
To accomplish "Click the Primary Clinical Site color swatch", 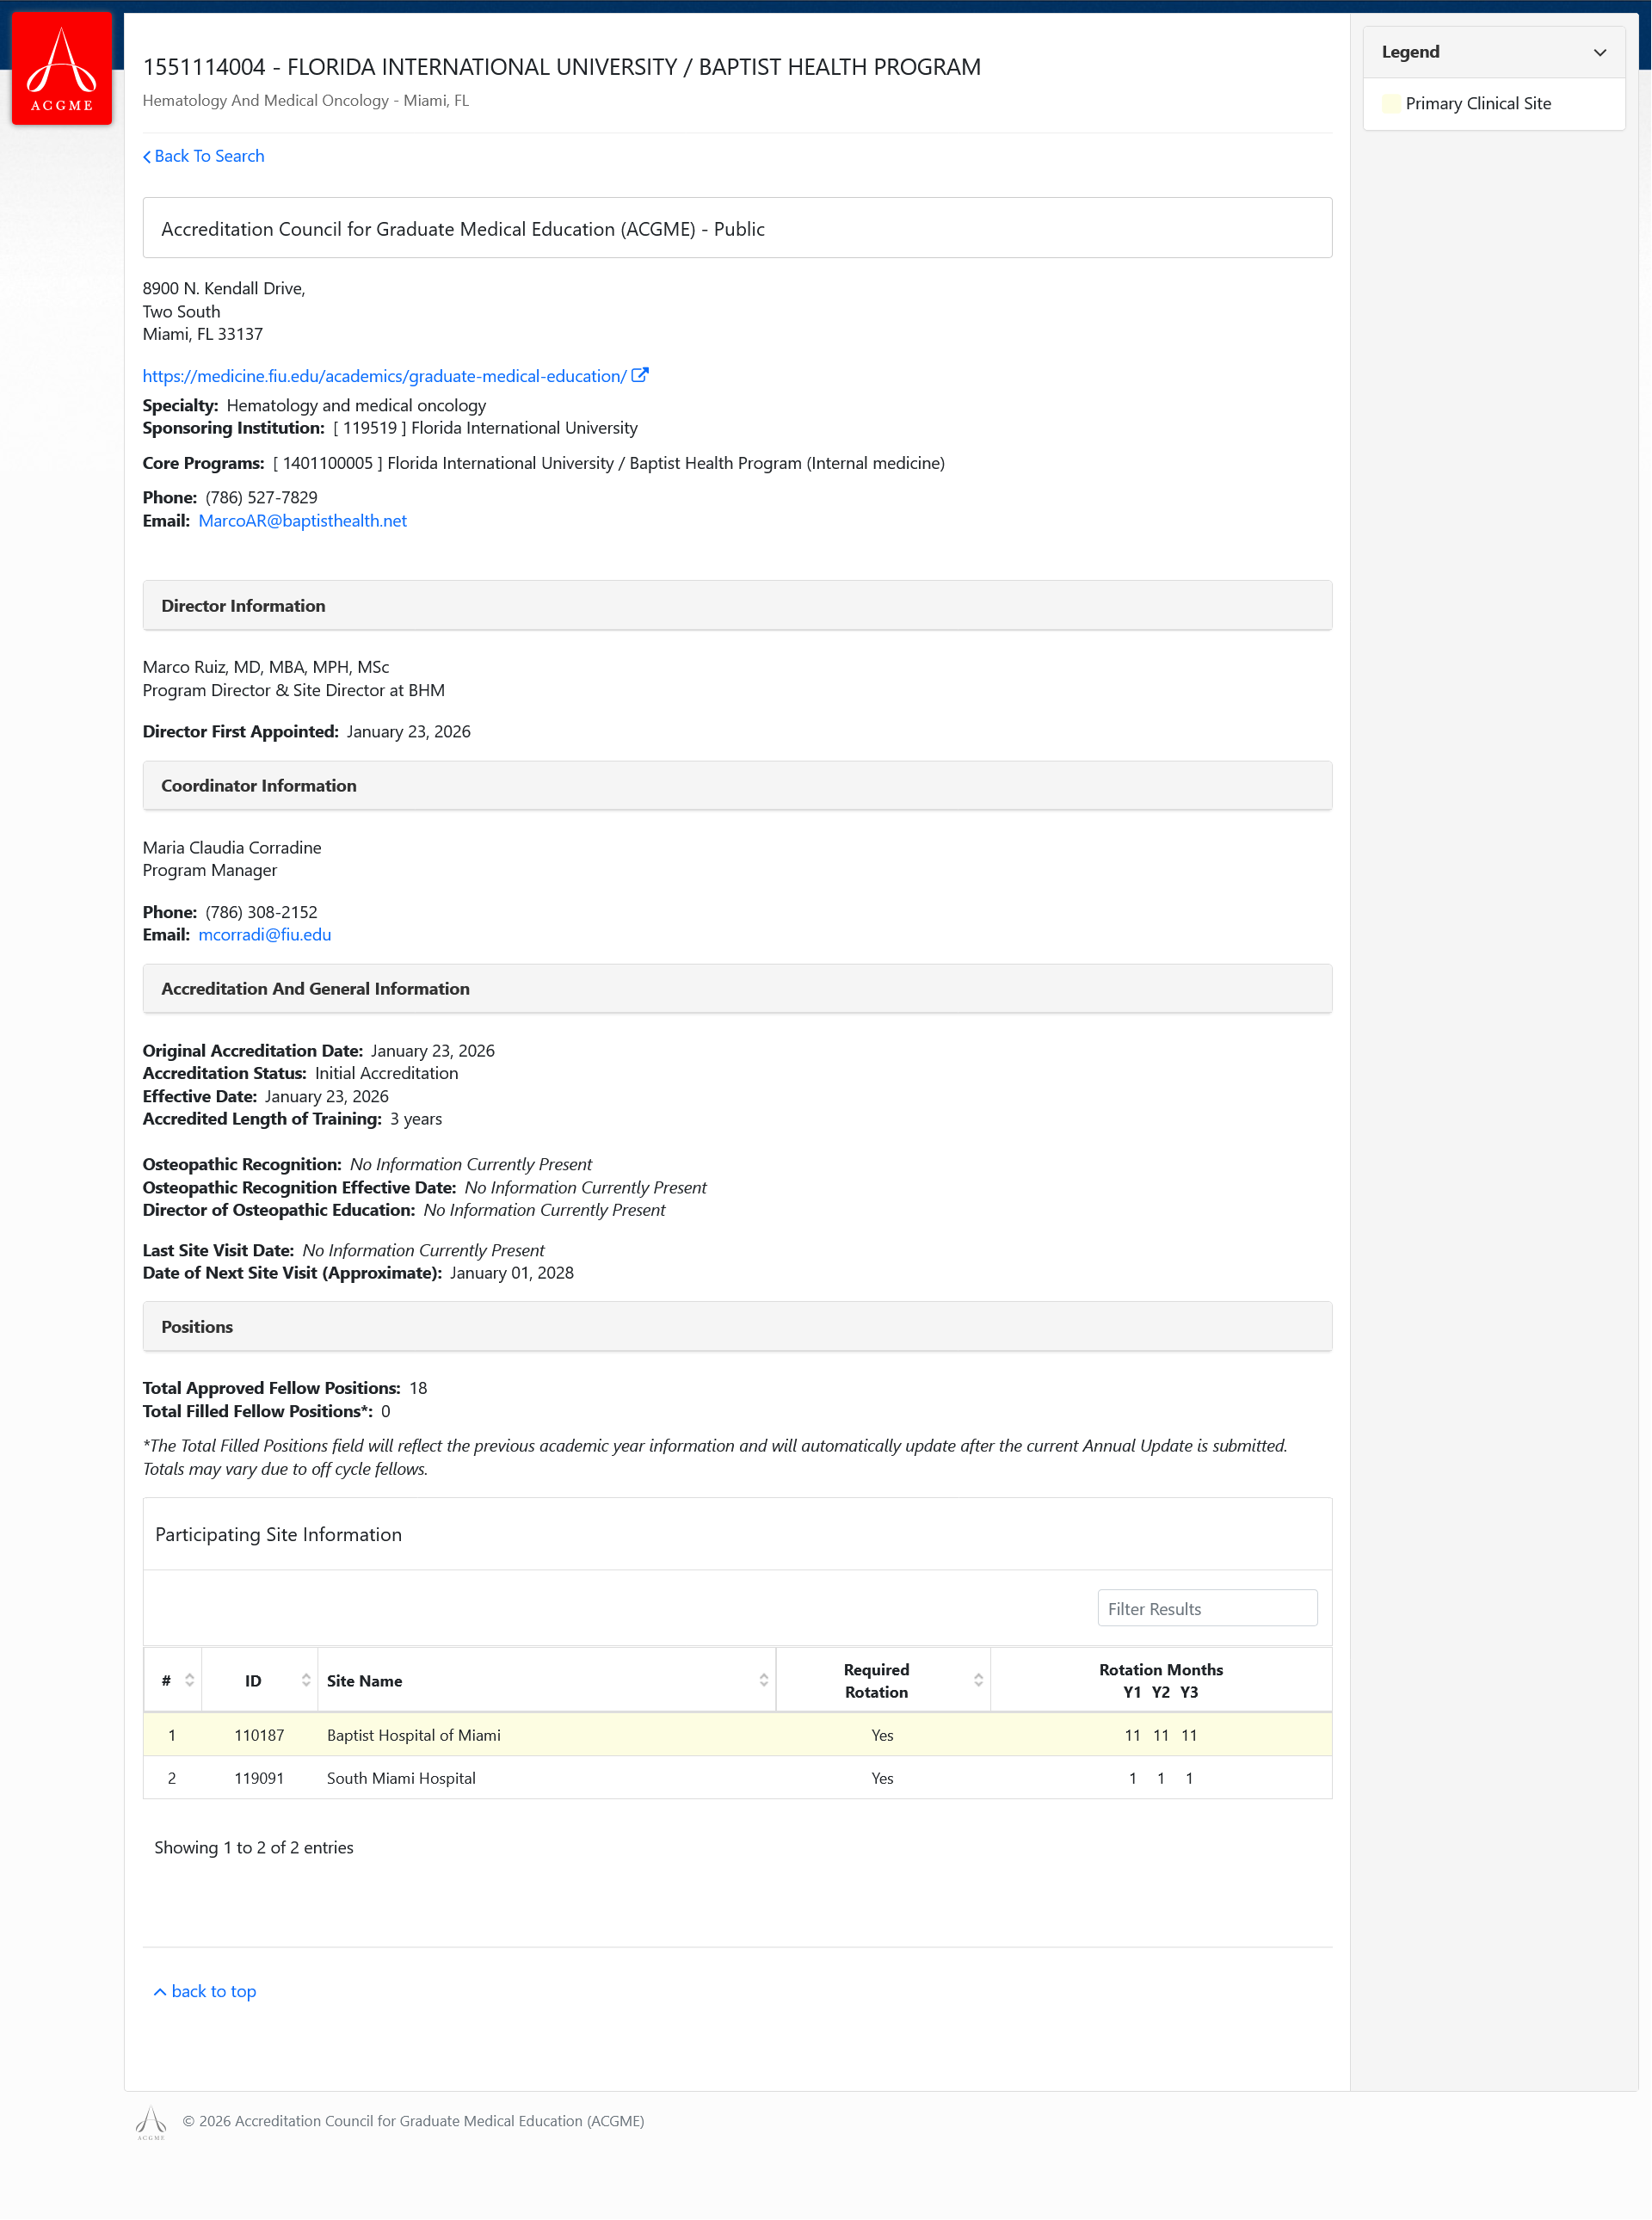I will [x=1390, y=104].
